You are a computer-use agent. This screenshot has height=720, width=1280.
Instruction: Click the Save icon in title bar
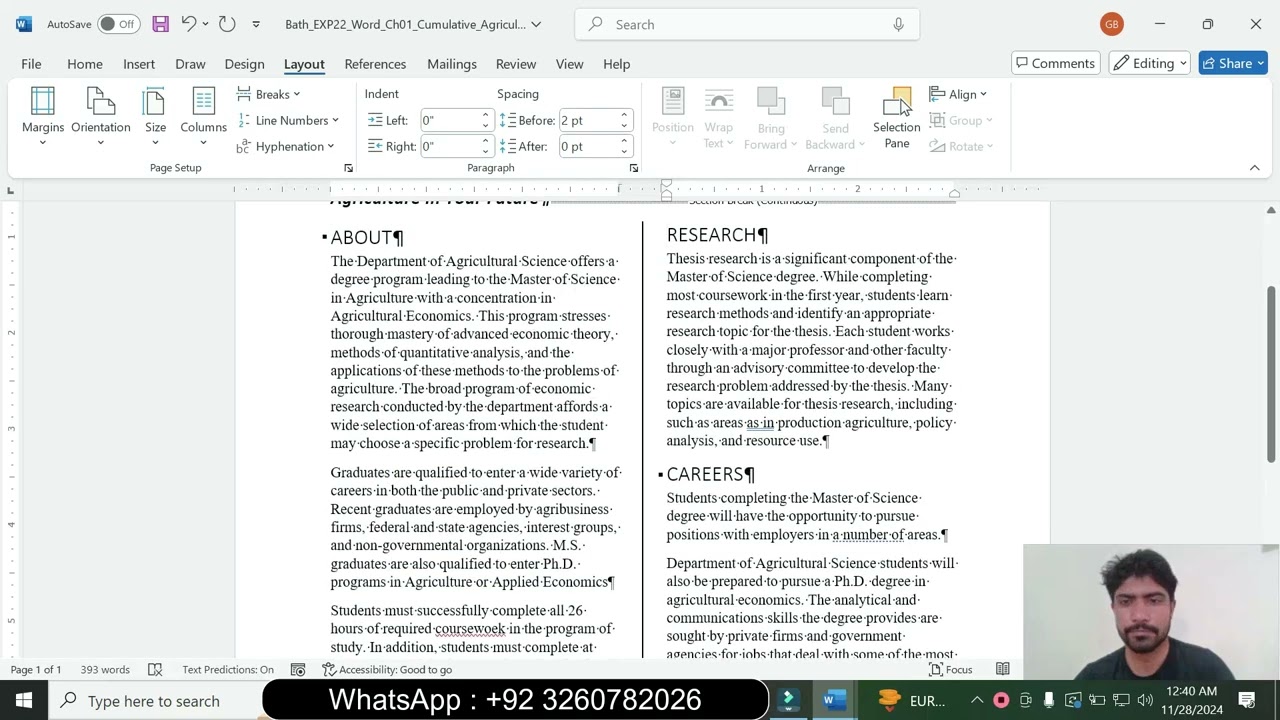(160, 24)
